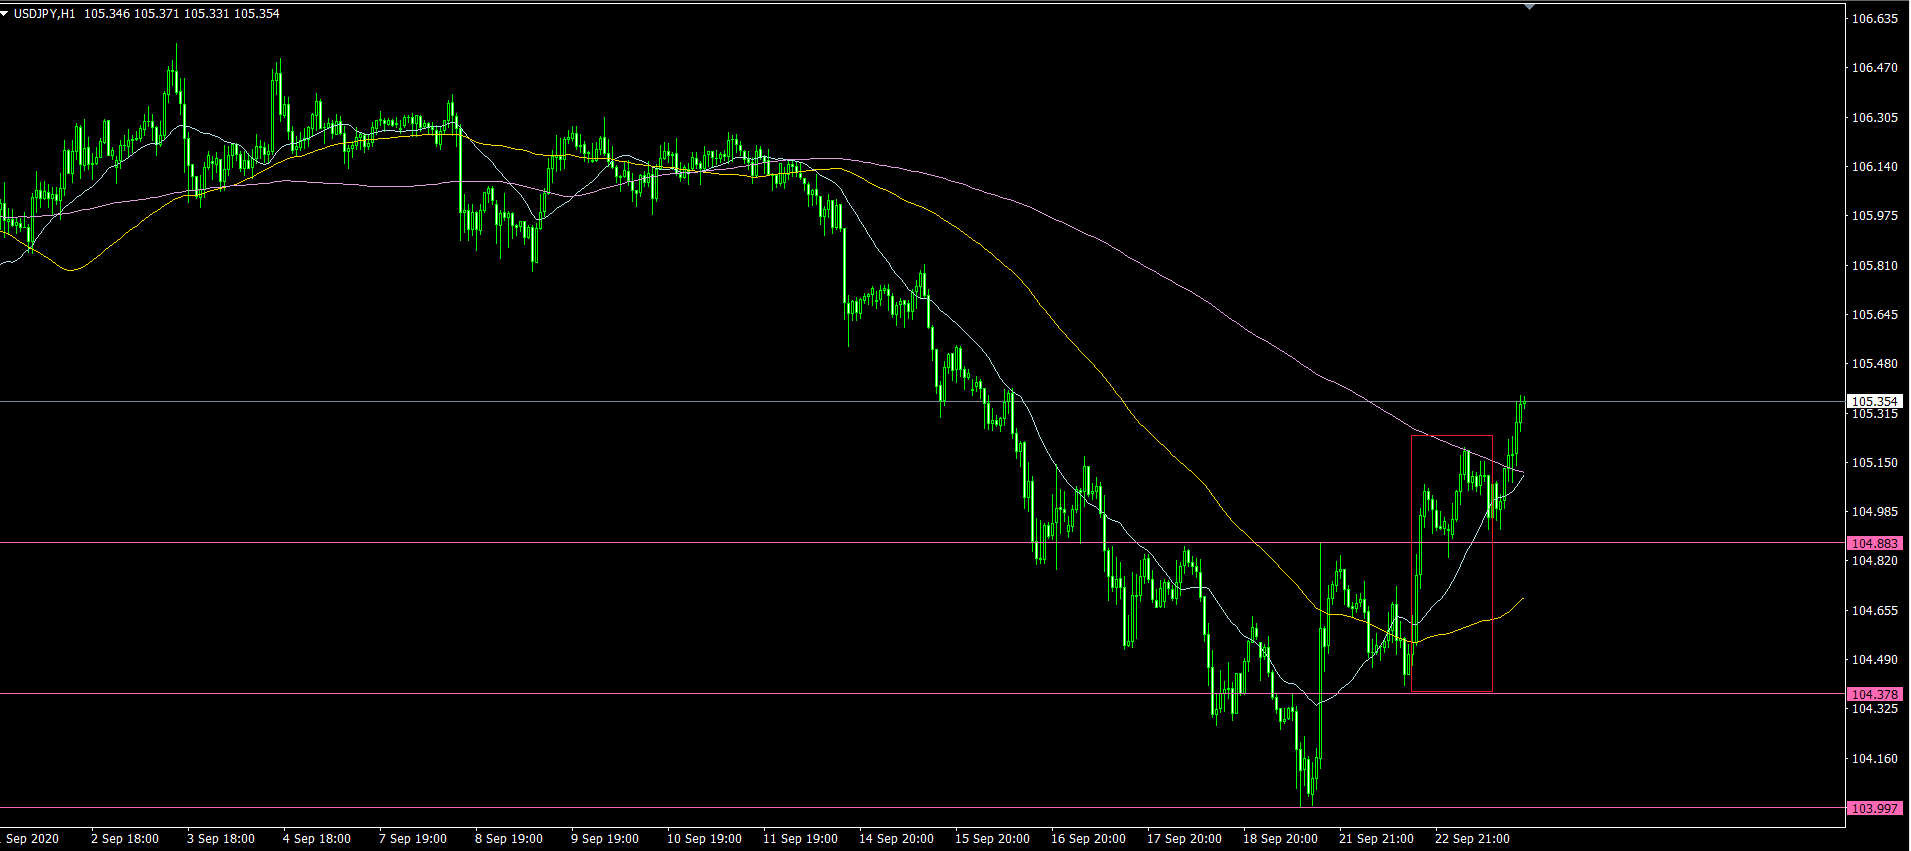Click the 105.975 price scale value

pos(1874,216)
